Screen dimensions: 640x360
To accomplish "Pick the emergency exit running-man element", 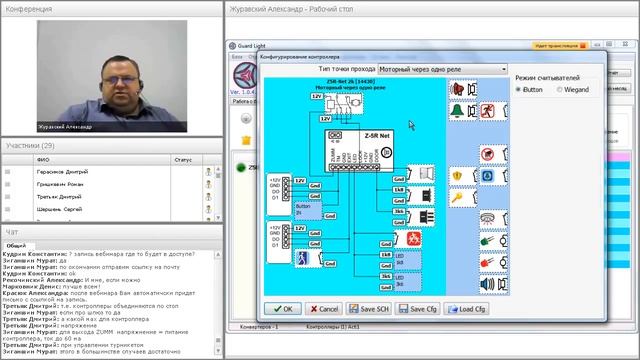I will point(493,111).
